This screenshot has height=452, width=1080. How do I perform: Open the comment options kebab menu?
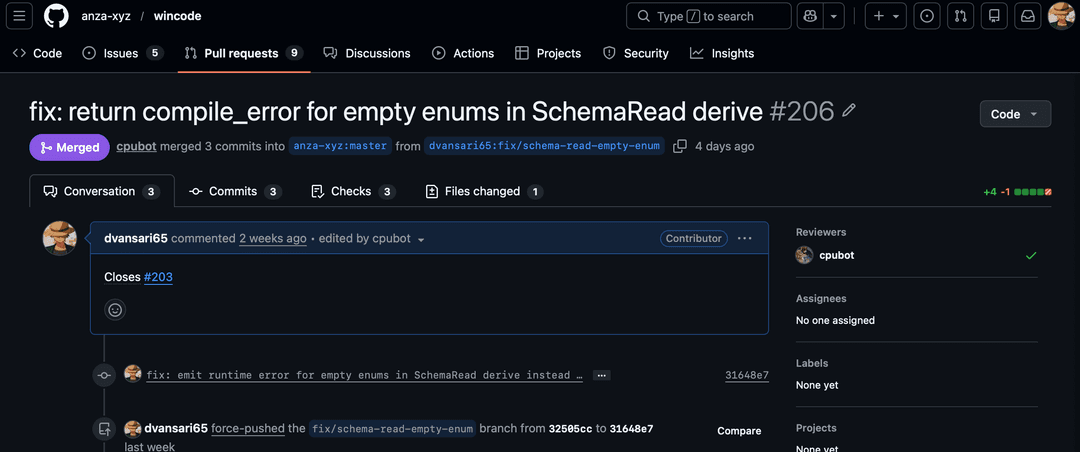[744, 238]
